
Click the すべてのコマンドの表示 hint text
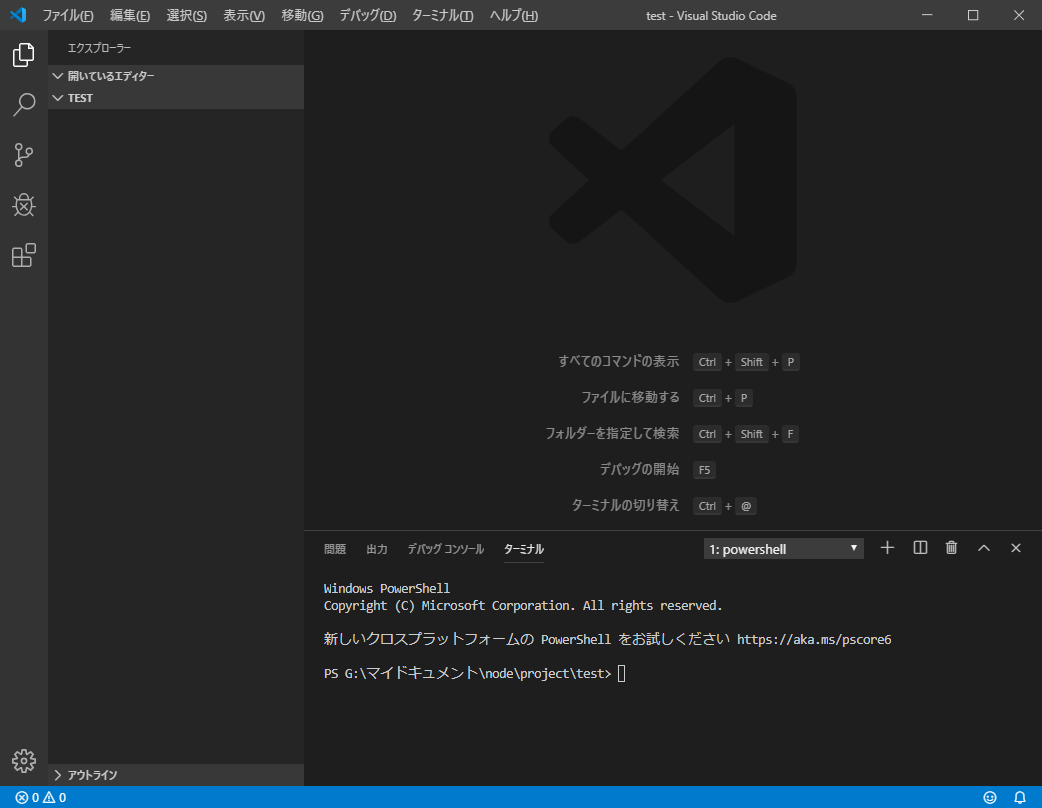pos(619,361)
